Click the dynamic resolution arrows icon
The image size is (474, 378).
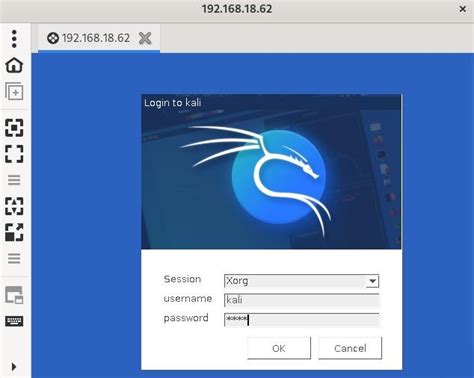point(14,206)
